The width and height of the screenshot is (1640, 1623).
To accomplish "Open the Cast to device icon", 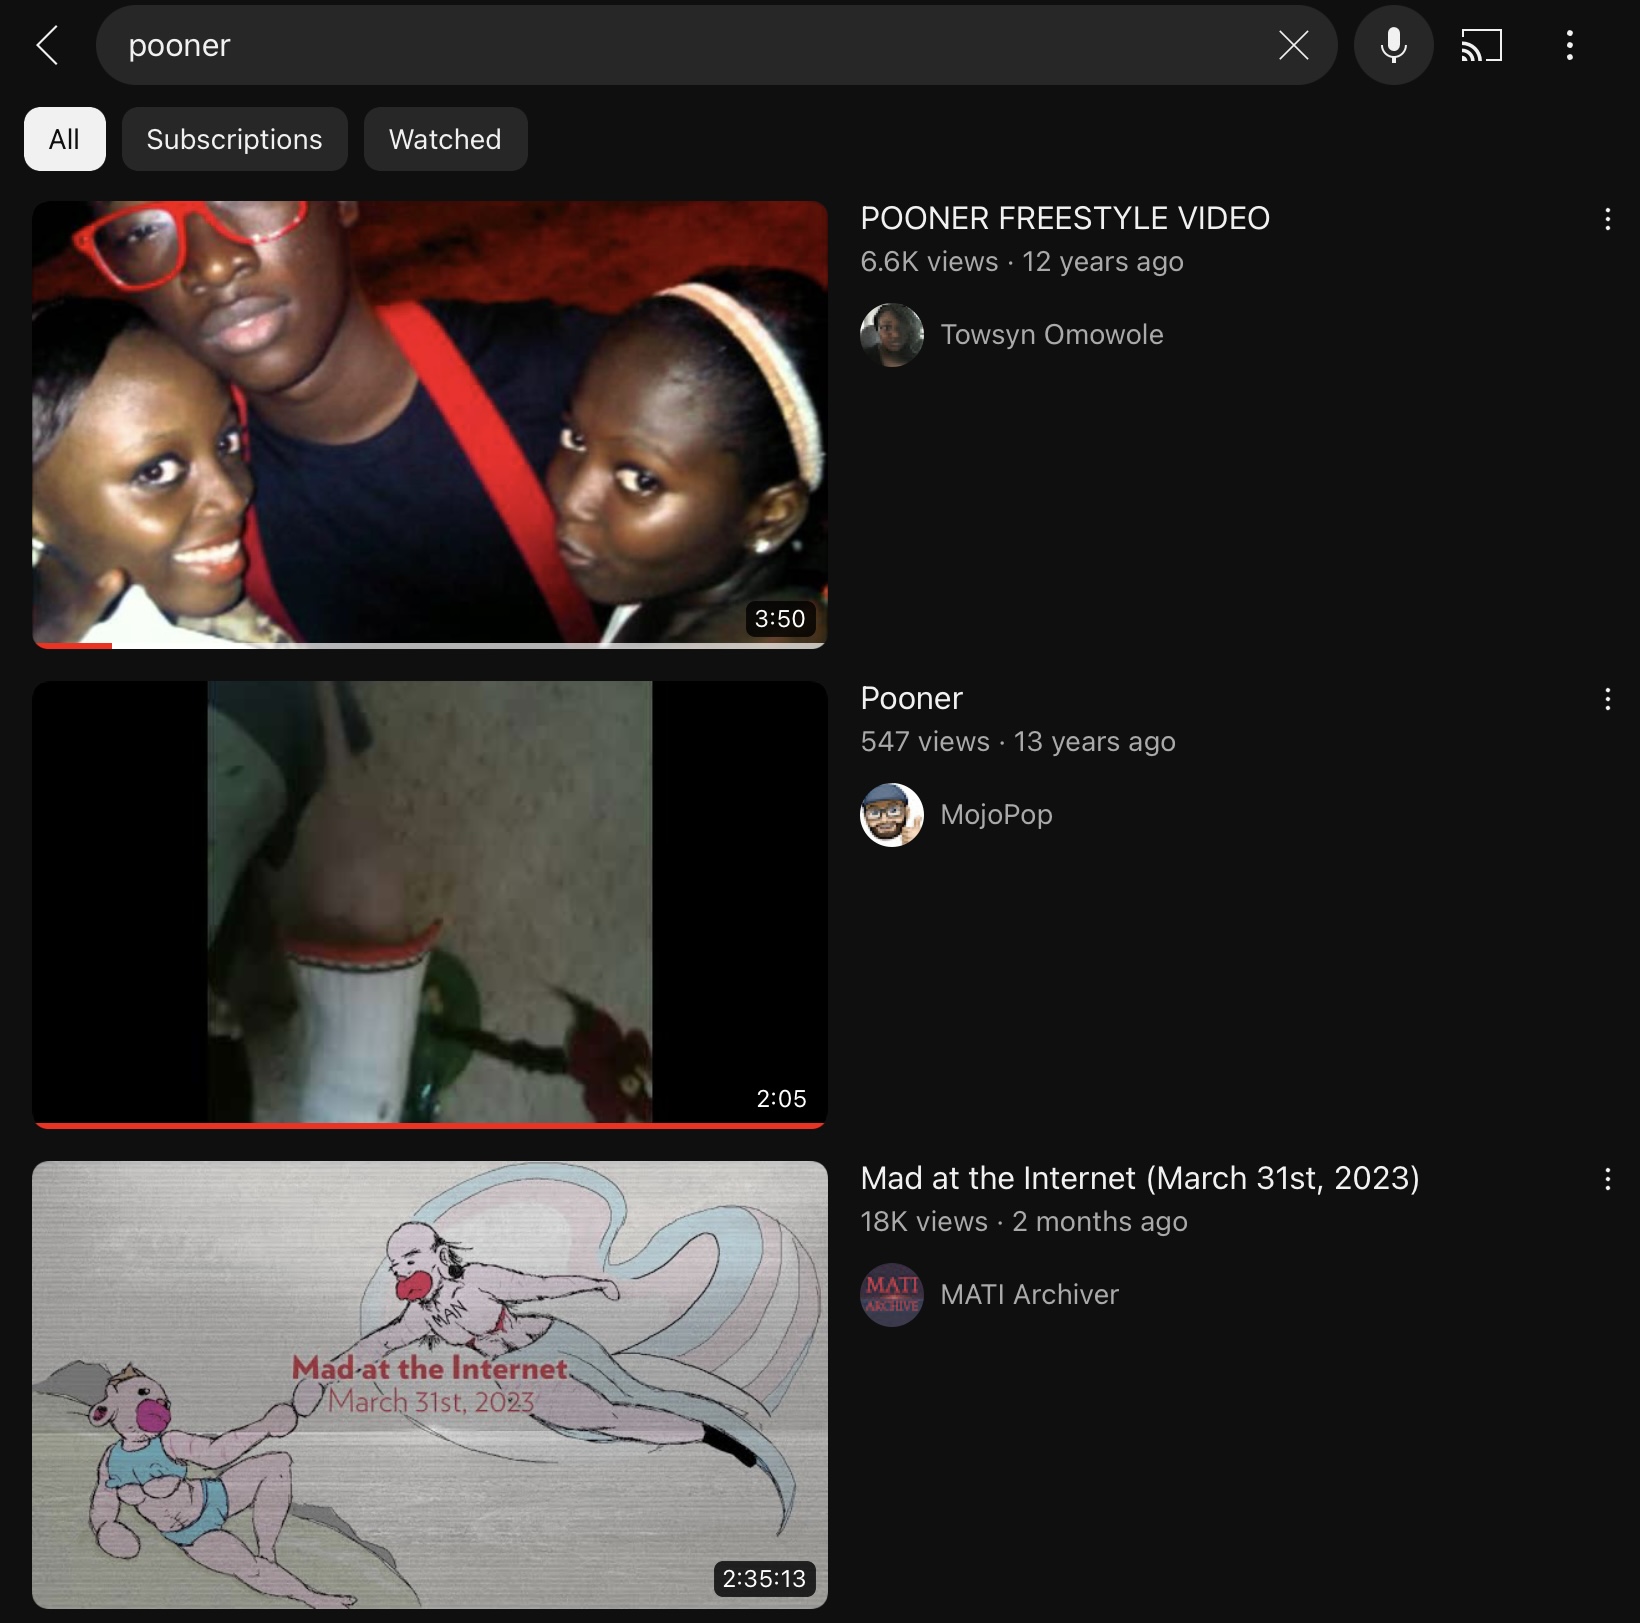I will [1481, 45].
